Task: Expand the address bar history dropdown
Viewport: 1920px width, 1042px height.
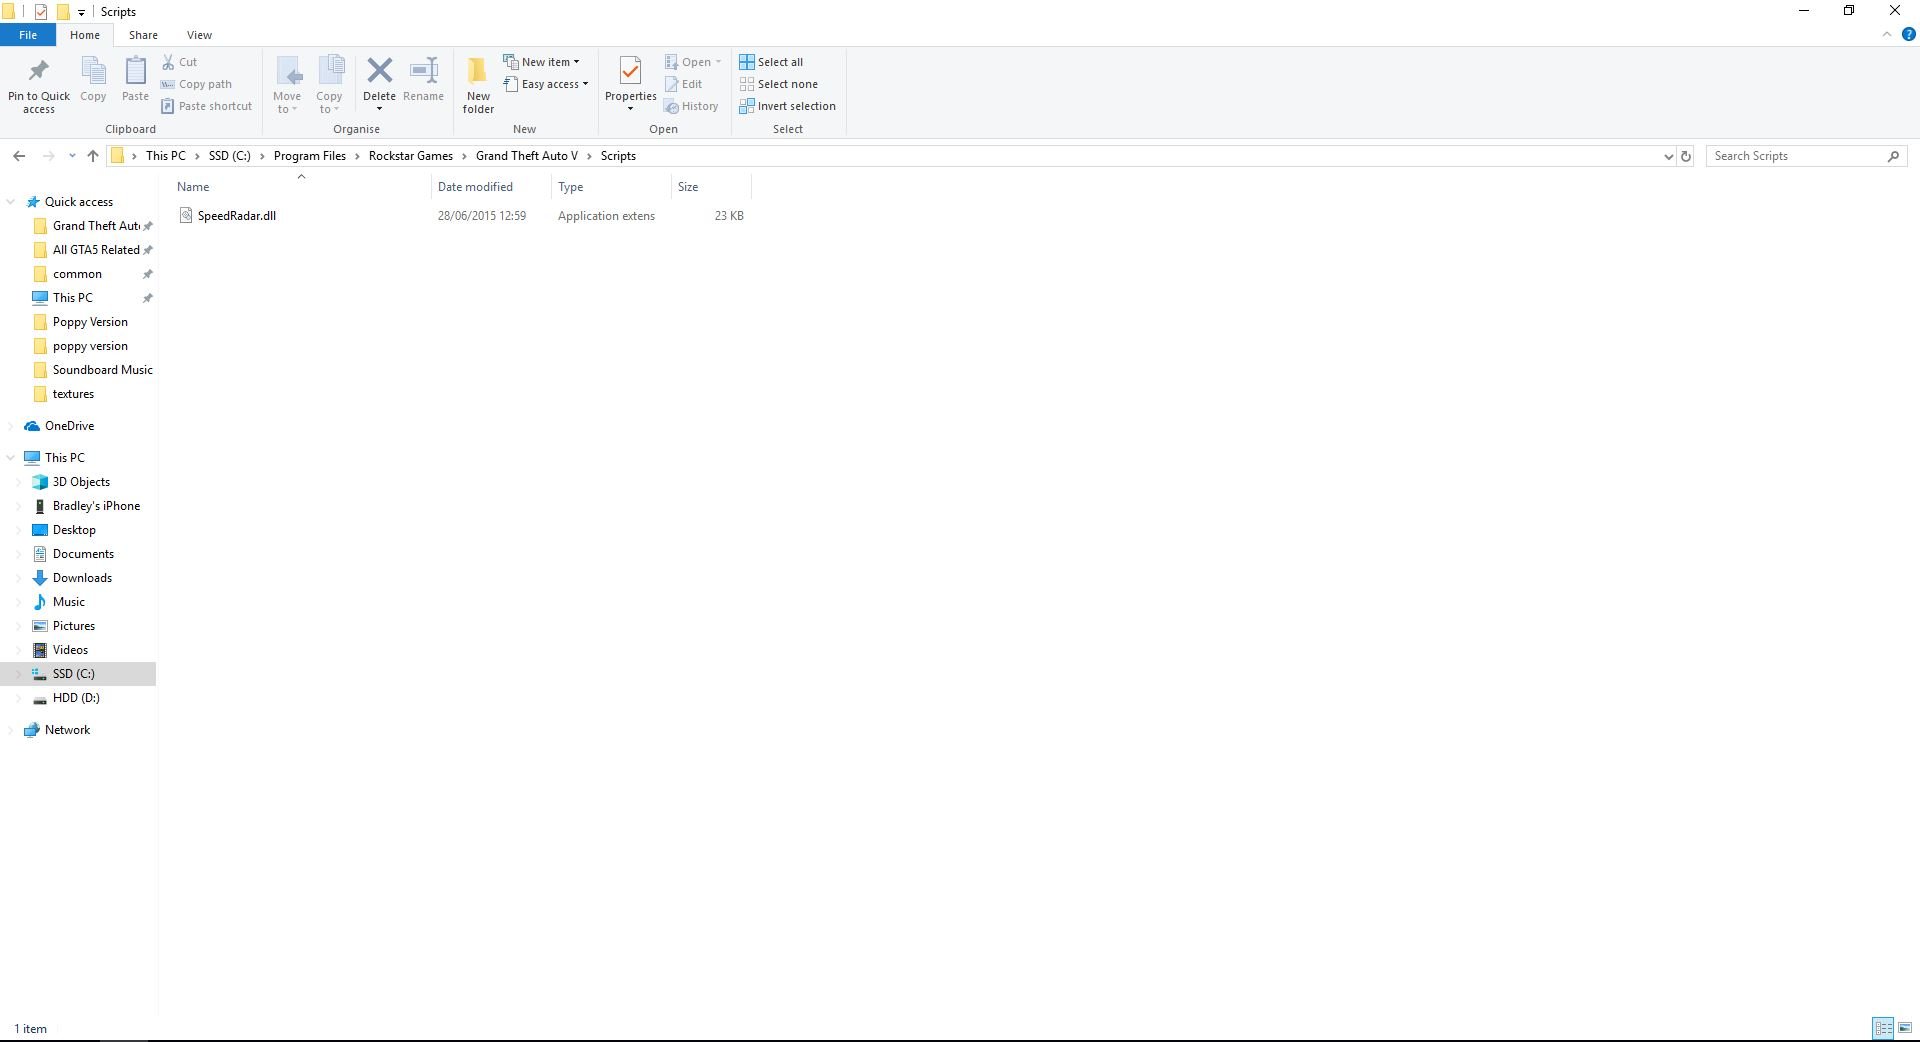Action: (x=1668, y=156)
